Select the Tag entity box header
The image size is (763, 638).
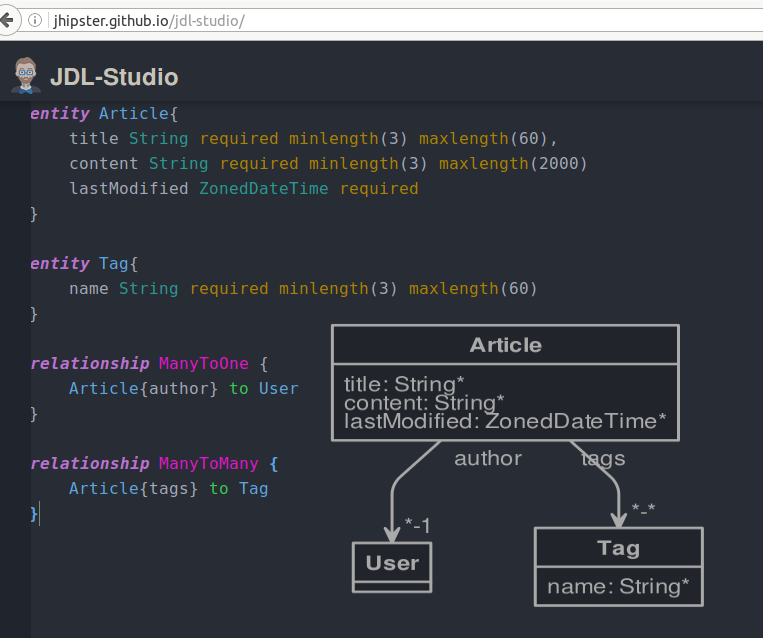pos(618,548)
